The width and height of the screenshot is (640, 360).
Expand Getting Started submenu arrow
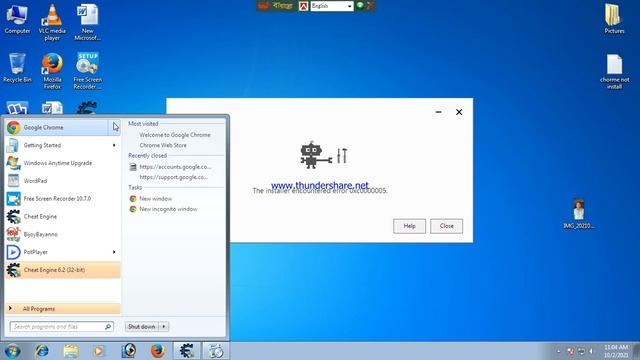point(114,145)
